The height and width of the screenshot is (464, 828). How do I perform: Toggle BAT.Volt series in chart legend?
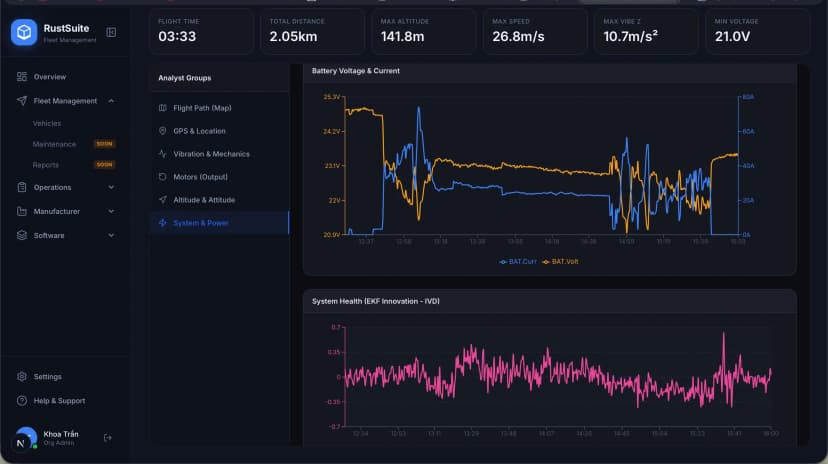560,261
